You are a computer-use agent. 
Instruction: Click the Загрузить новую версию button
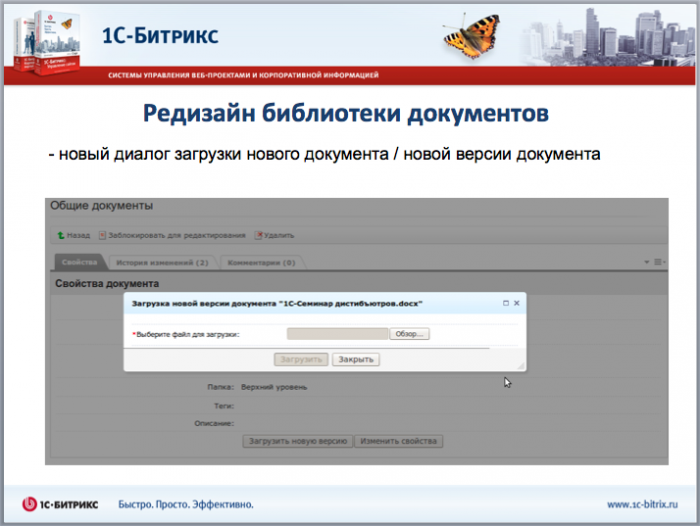point(298,441)
